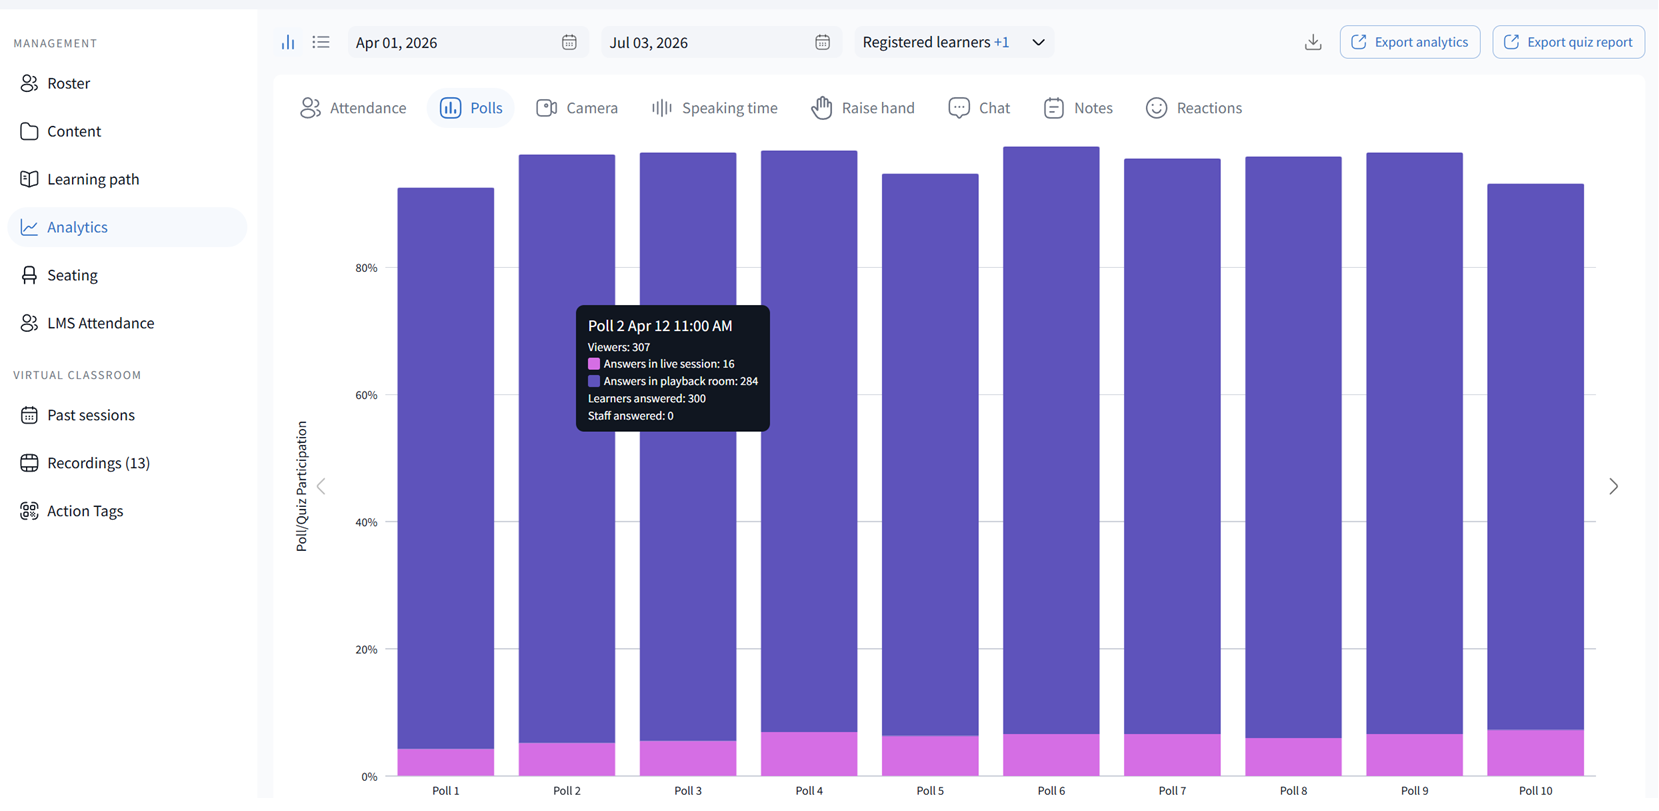Open Content in the sidebar
This screenshot has width=1659, height=811.
pyautogui.click(x=127, y=131)
